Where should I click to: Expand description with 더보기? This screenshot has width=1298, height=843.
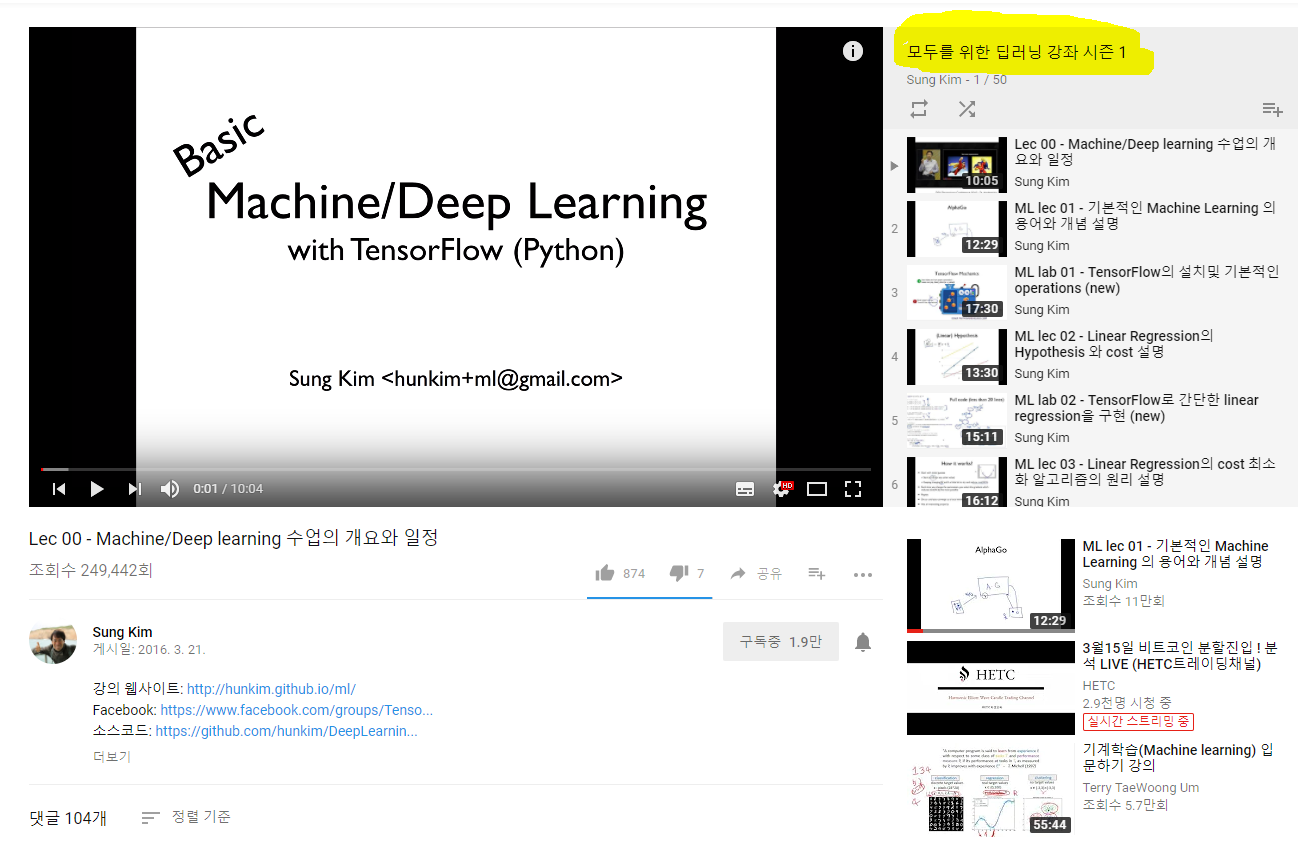coord(112,757)
